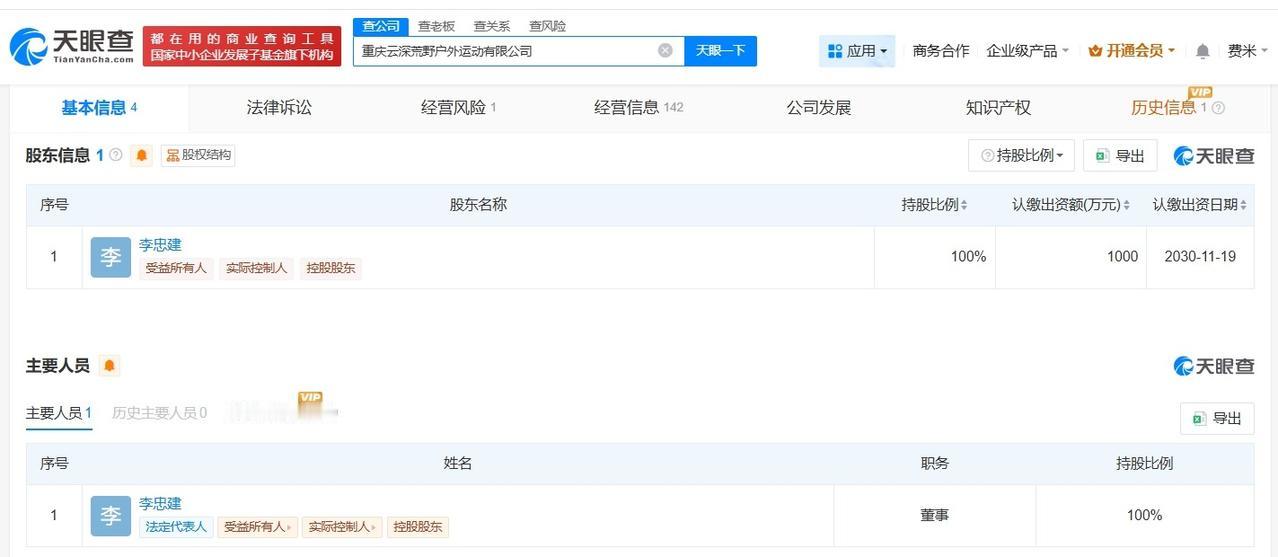Click the 股东名称 column header
Screen dimensions: 1278x557
(478, 205)
